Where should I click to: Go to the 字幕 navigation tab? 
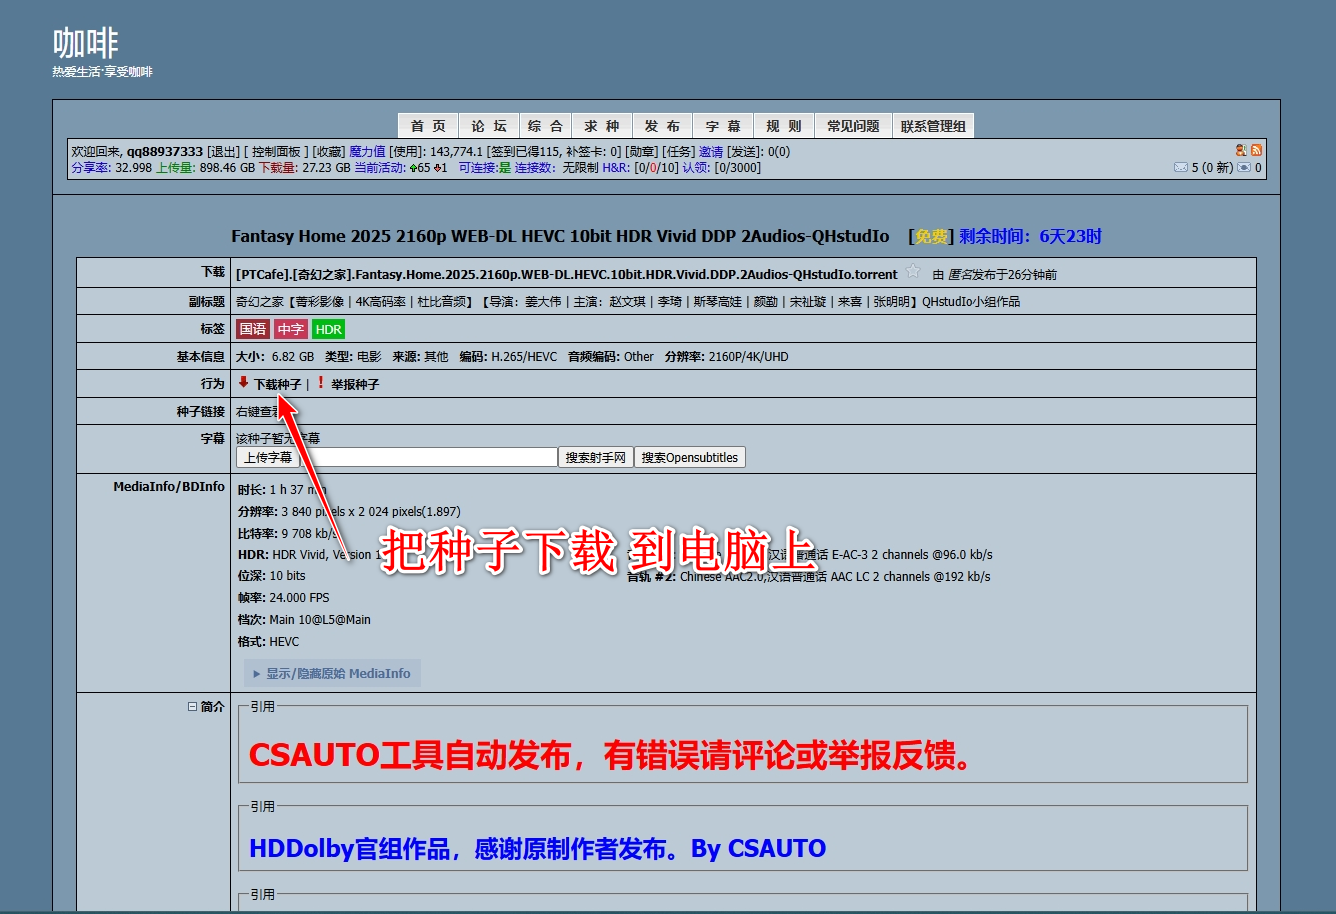tap(723, 126)
